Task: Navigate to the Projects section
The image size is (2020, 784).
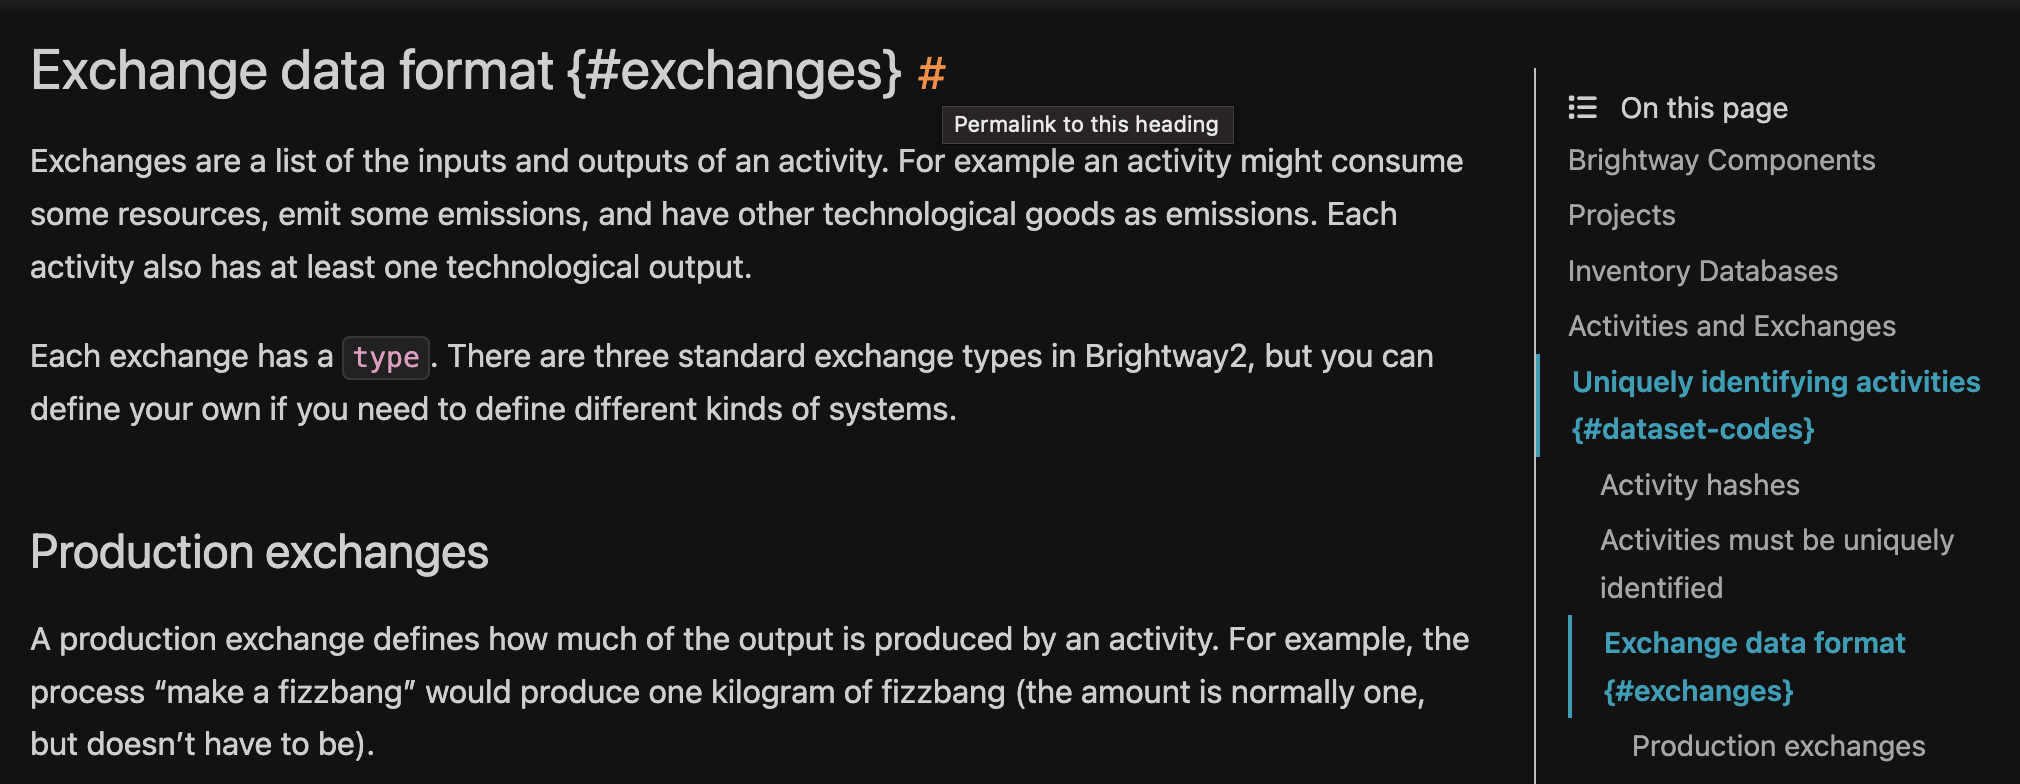Action: [1621, 215]
